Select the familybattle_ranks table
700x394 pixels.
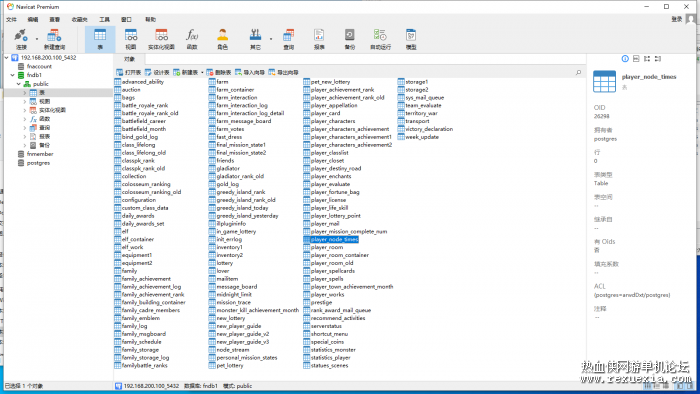tap(144, 365)
